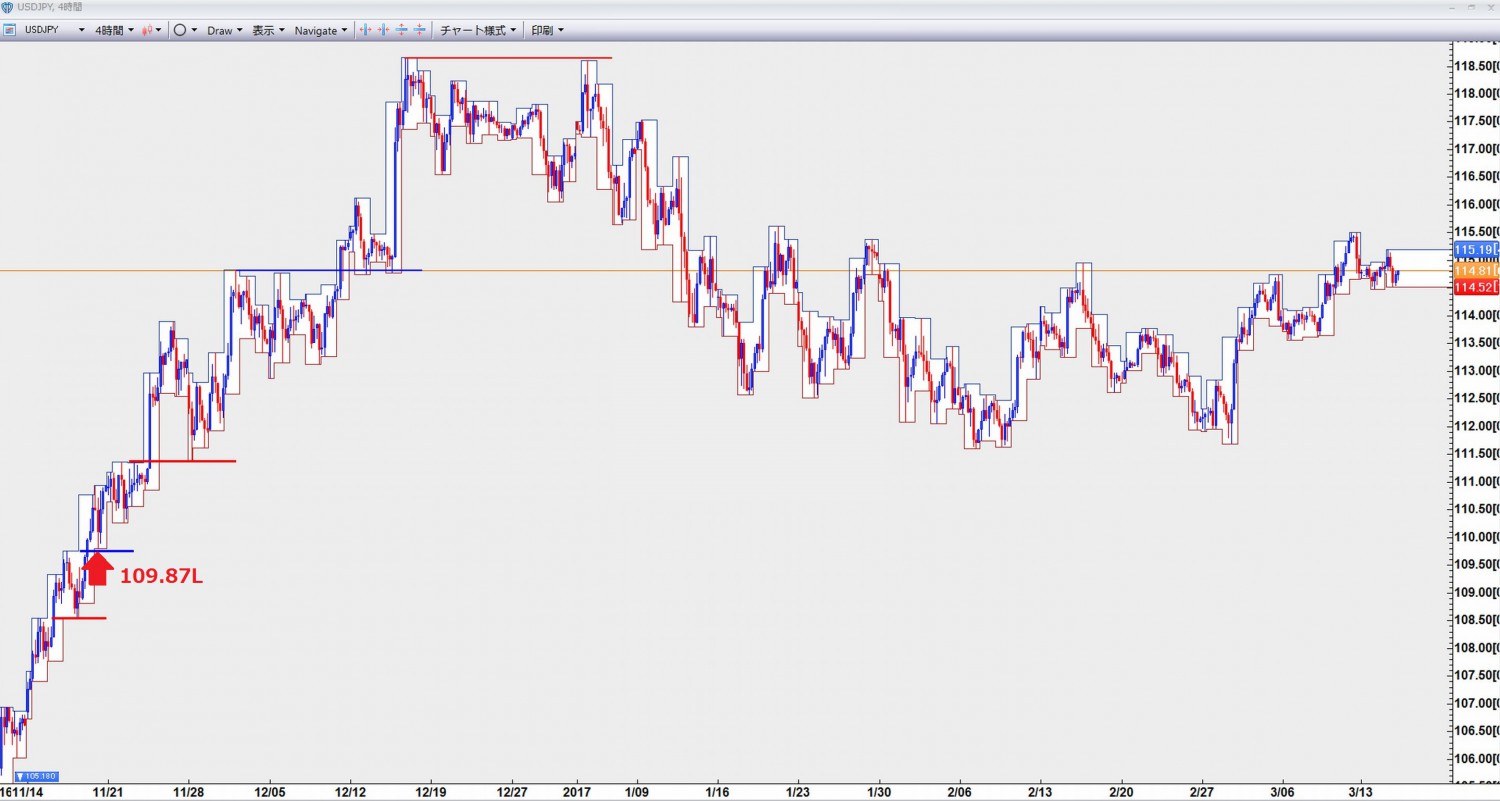1500x801 pixels.
Task: Select the red arrow at 109.87L
Action: coord(96,568)
